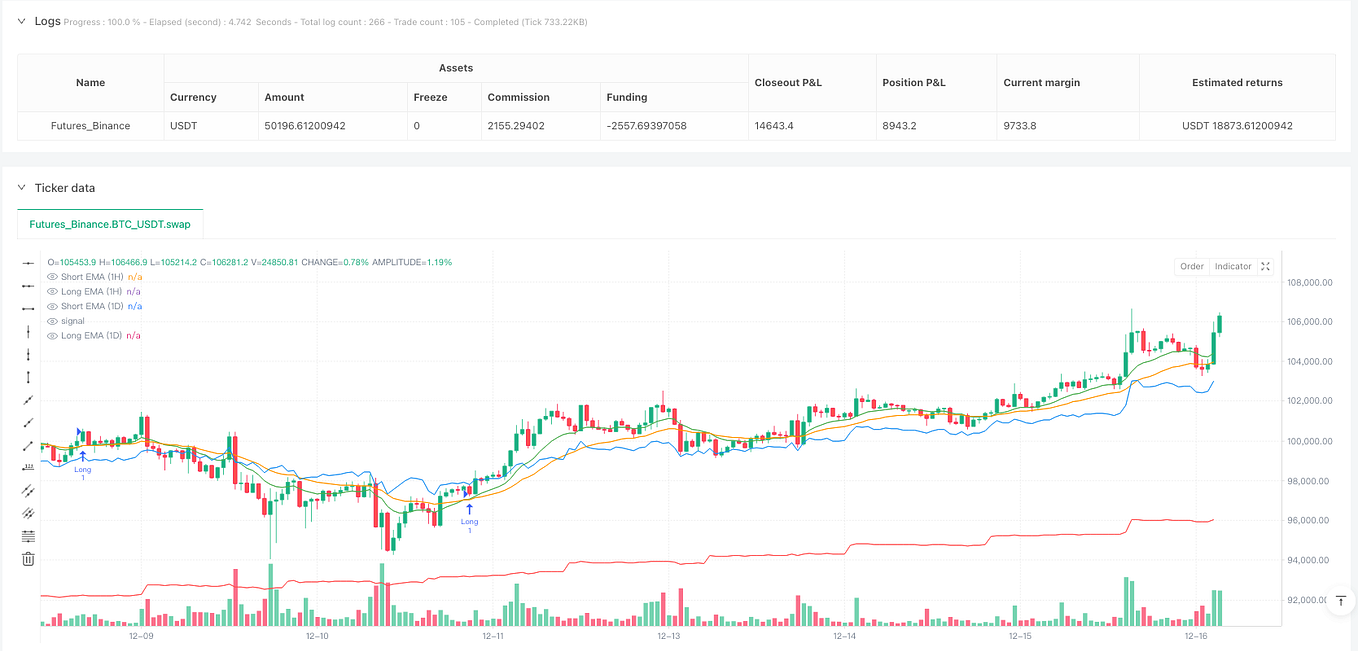Collapse the Logs section

coord(22,20)
